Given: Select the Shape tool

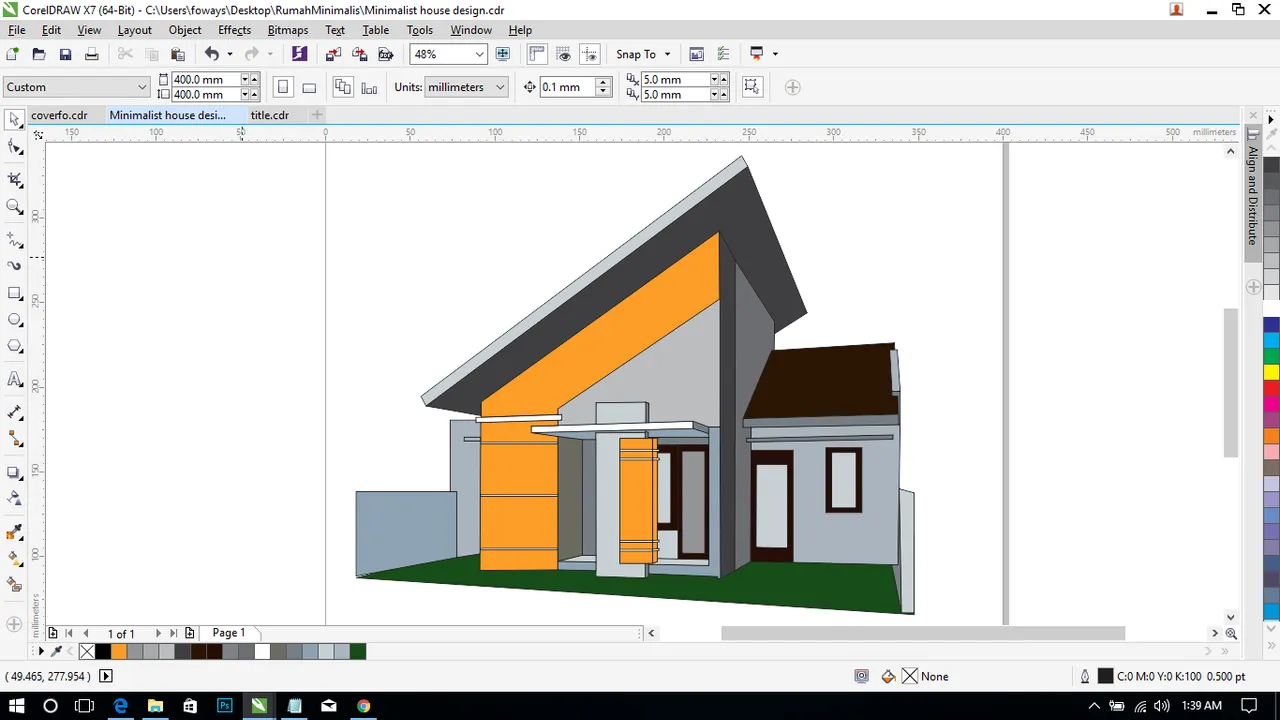Looking at the screenshot, I should click(15, 148).
